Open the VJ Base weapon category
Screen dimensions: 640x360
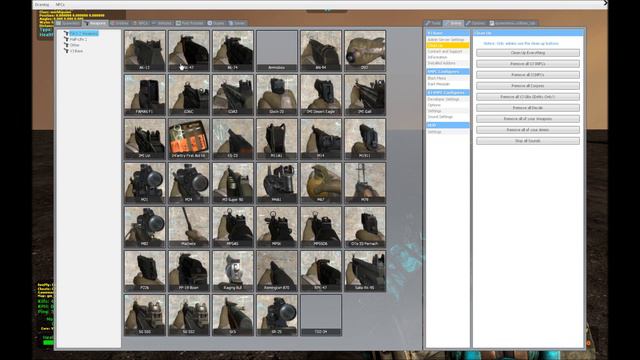76,51
